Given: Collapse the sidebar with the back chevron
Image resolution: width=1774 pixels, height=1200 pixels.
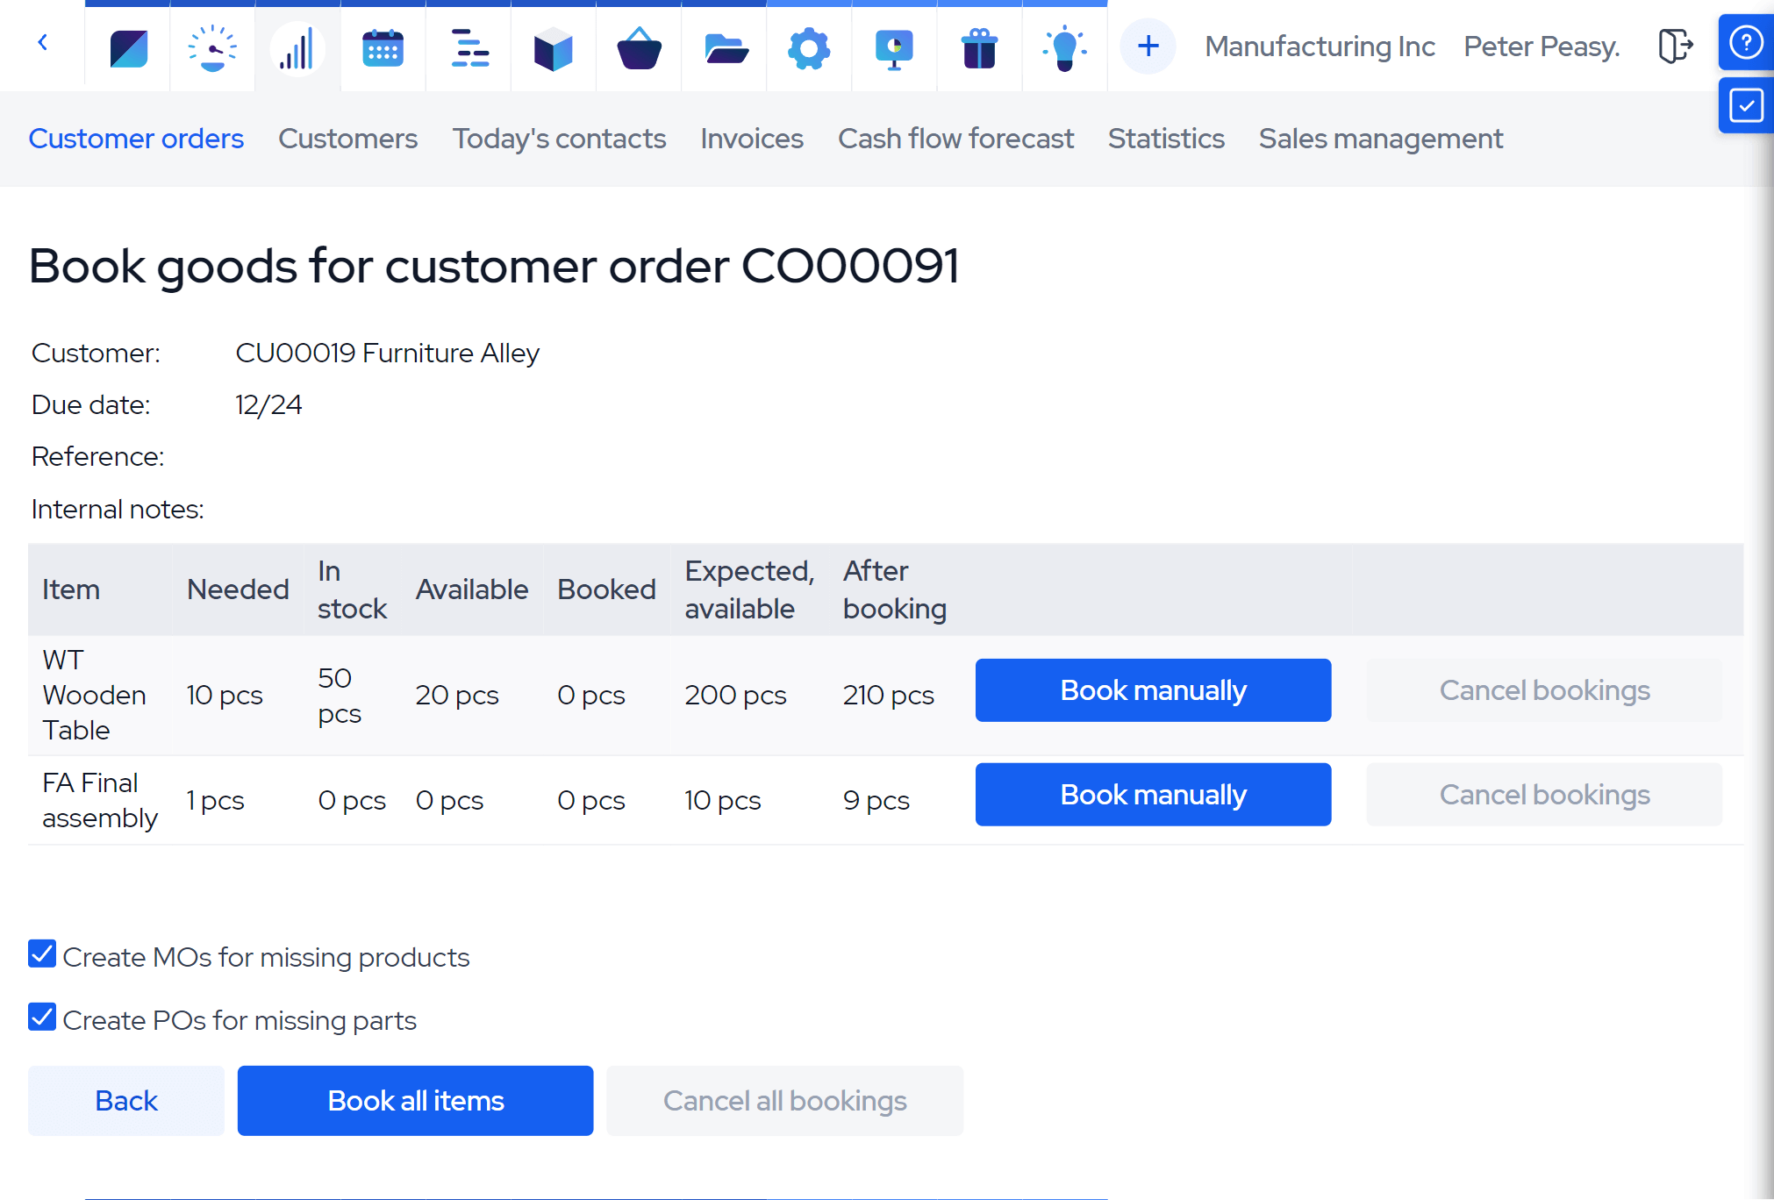Looking at the screenshot, I should point(42,43).
